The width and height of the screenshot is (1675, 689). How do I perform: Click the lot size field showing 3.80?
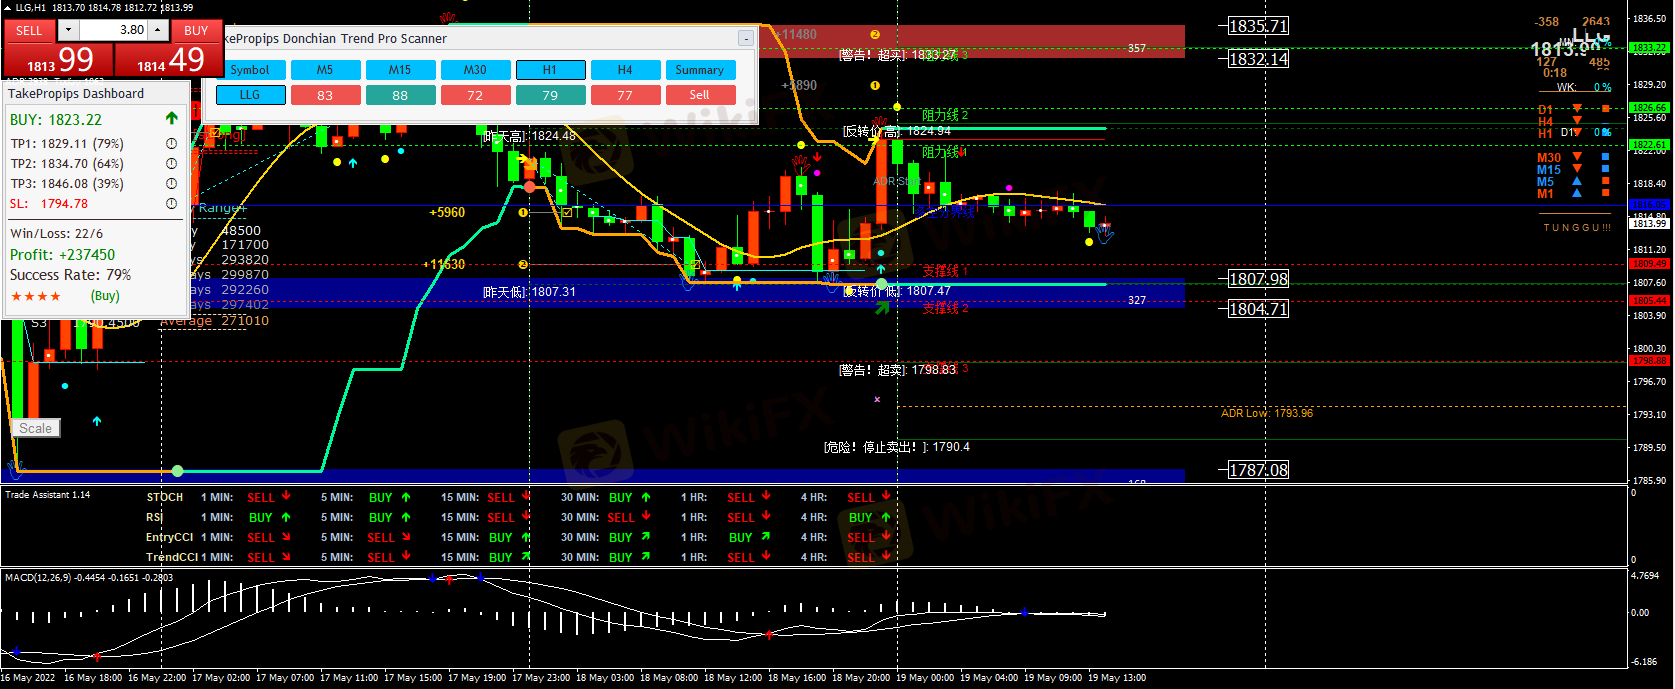112,30
